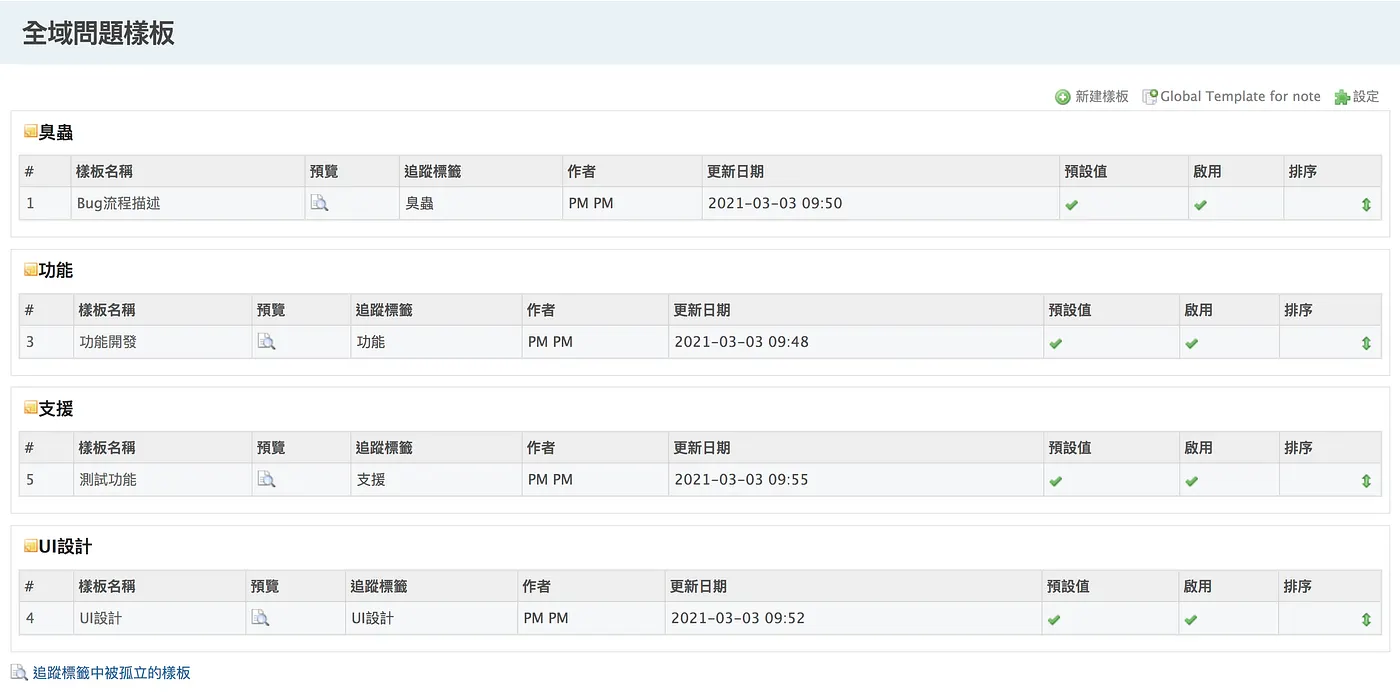Screen dimensions: 1400x692
Task: Click the icon beside the 支援 section heading
Action: point(30,408)
